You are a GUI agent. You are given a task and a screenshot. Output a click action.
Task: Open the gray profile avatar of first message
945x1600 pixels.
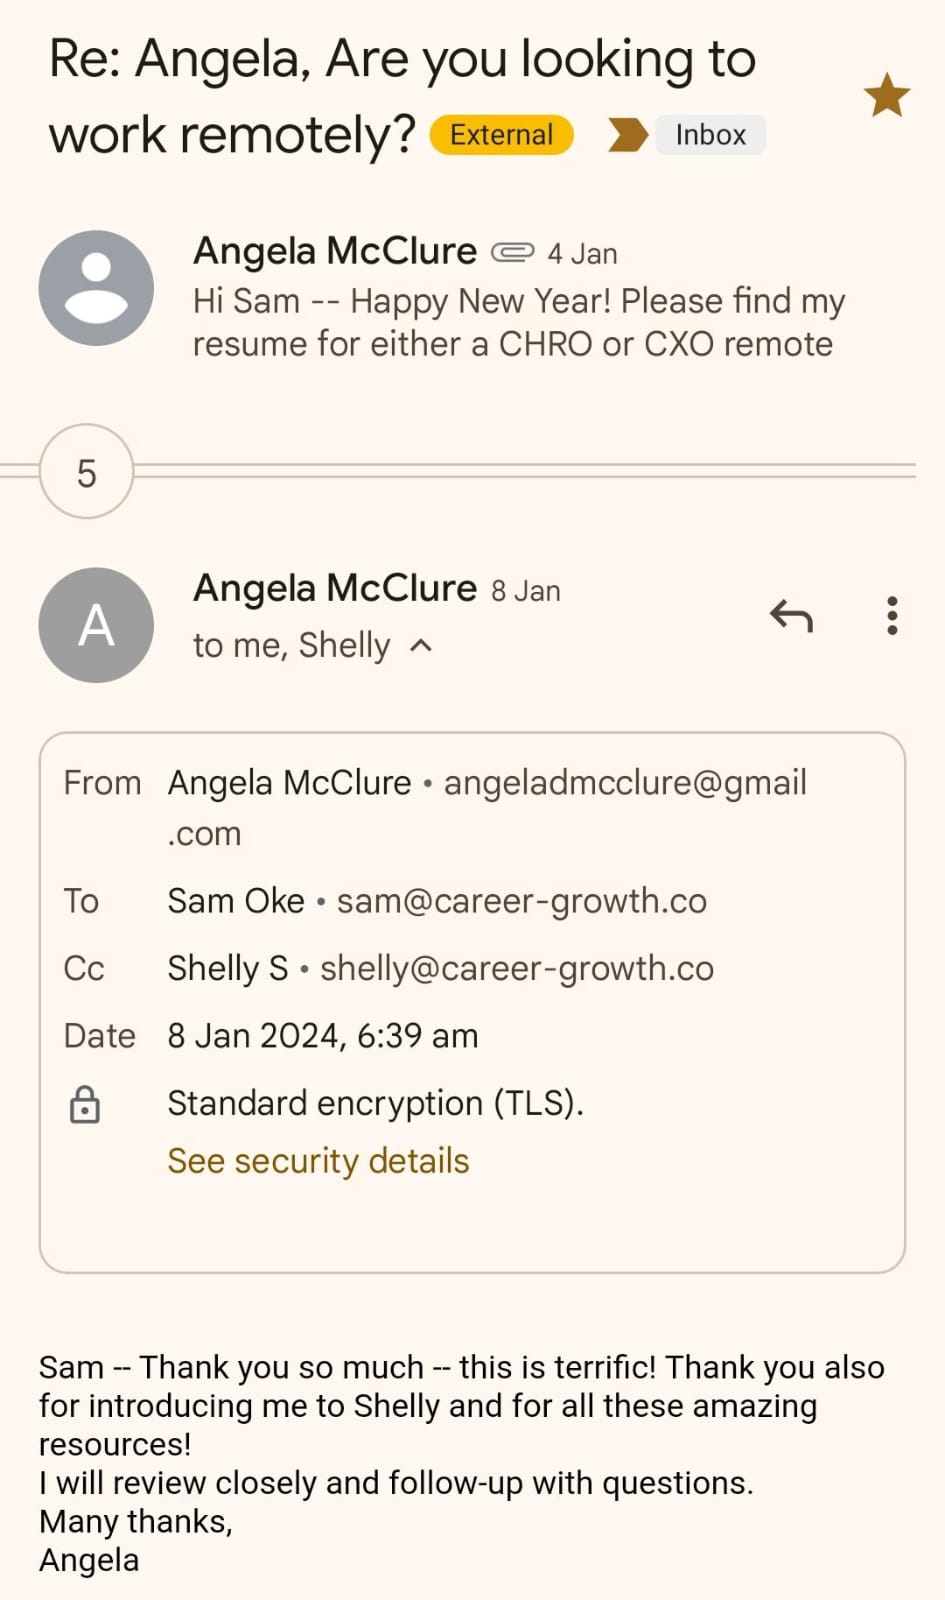point(96,288)
